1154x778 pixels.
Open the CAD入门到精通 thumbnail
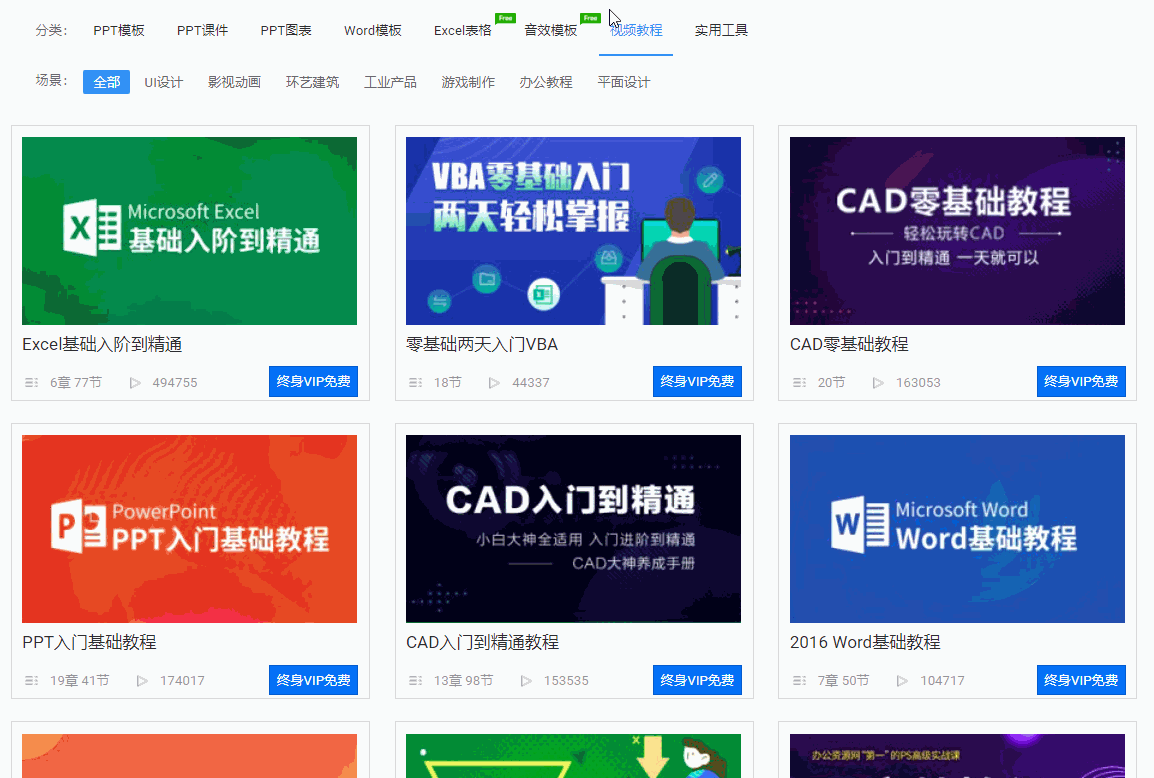click(573, 529)
